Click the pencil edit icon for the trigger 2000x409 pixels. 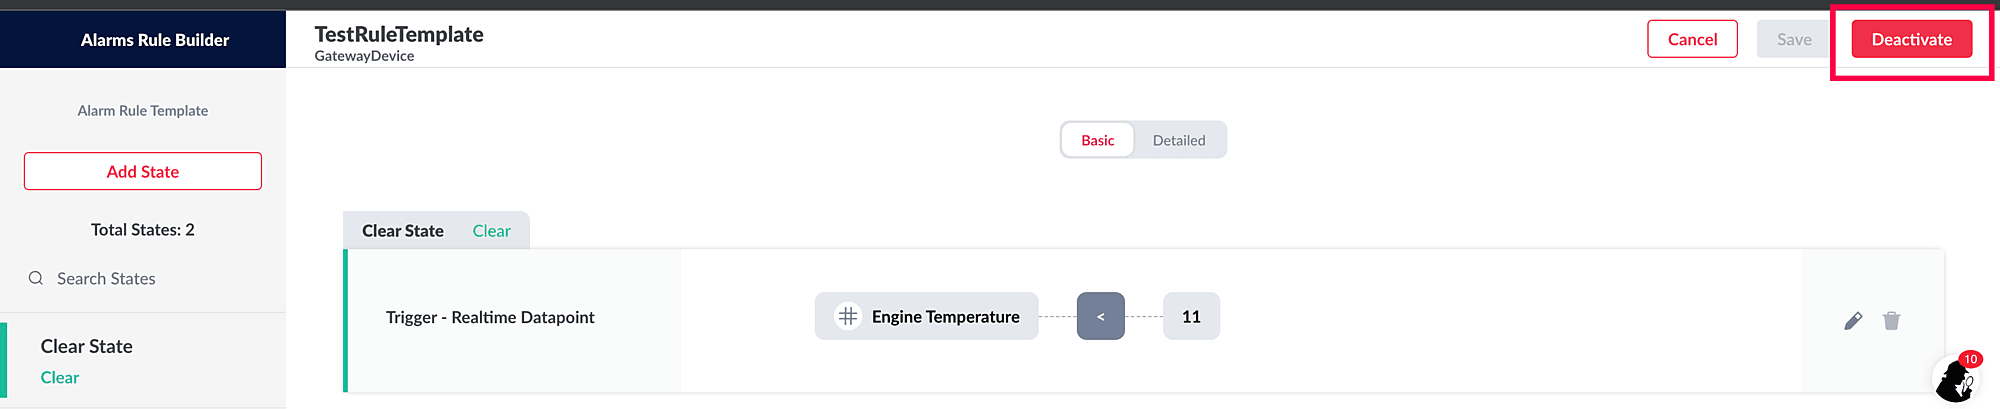(x=1853, y=321)
